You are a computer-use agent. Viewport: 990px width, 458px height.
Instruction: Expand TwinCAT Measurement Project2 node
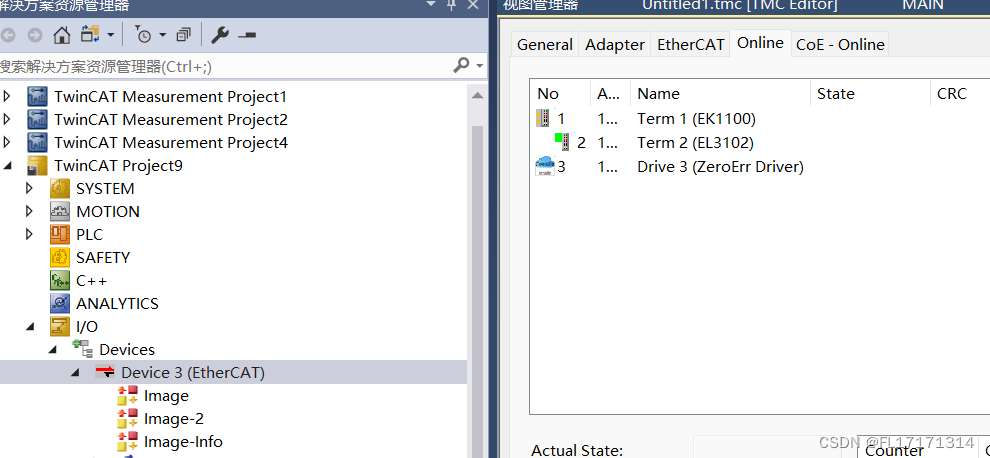pos(8,119)
